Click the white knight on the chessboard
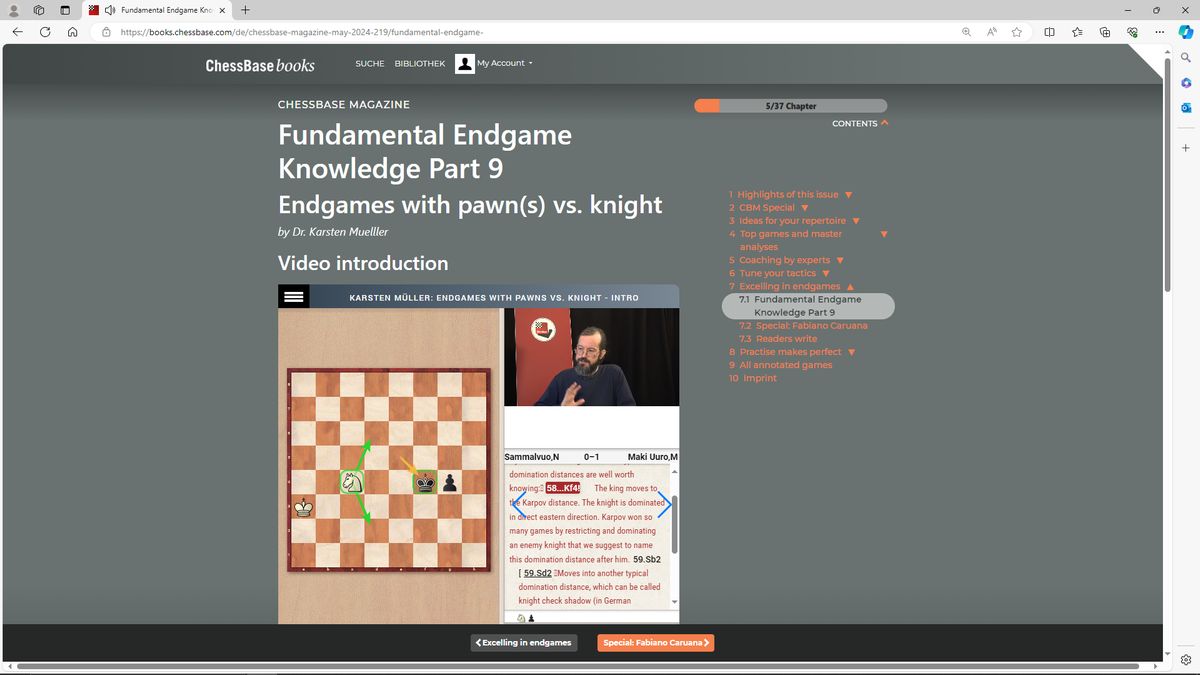The width and height of the screenshot is (1200, 675). coord(352,483)
